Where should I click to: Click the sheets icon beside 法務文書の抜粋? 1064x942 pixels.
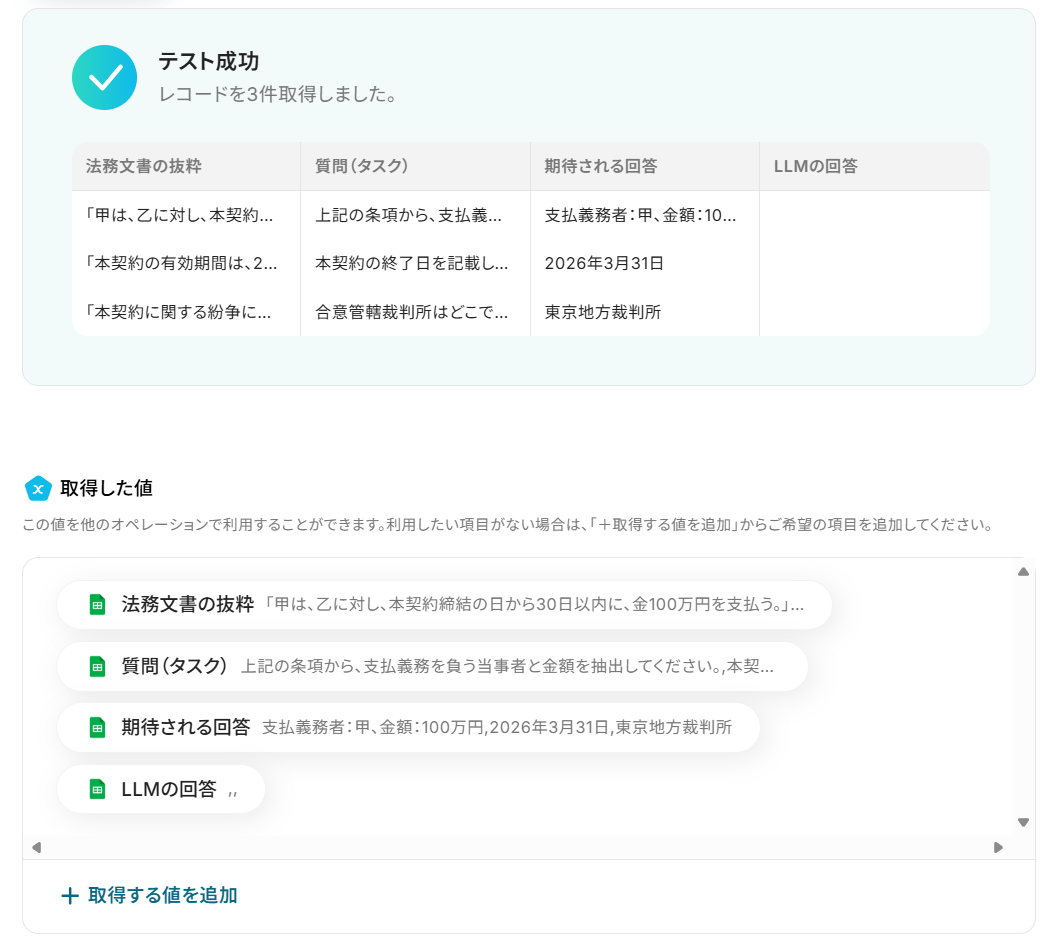click(97, 605)
